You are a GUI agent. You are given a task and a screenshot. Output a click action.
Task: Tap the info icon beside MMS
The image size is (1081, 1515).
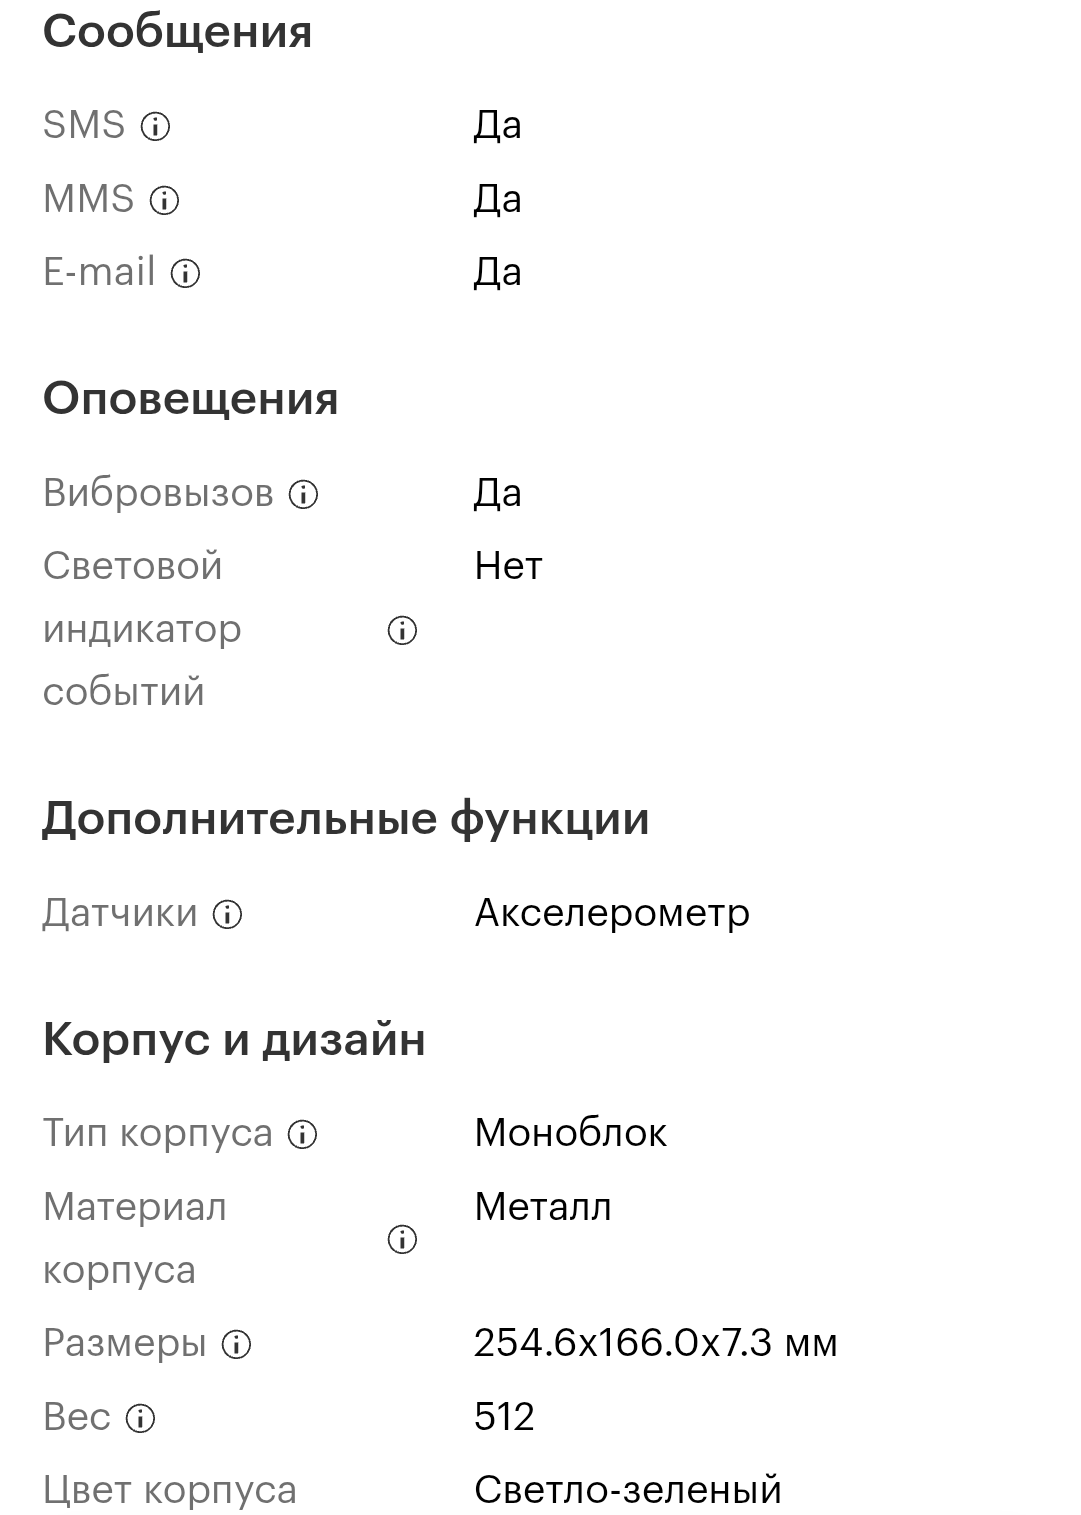[164, 201]
